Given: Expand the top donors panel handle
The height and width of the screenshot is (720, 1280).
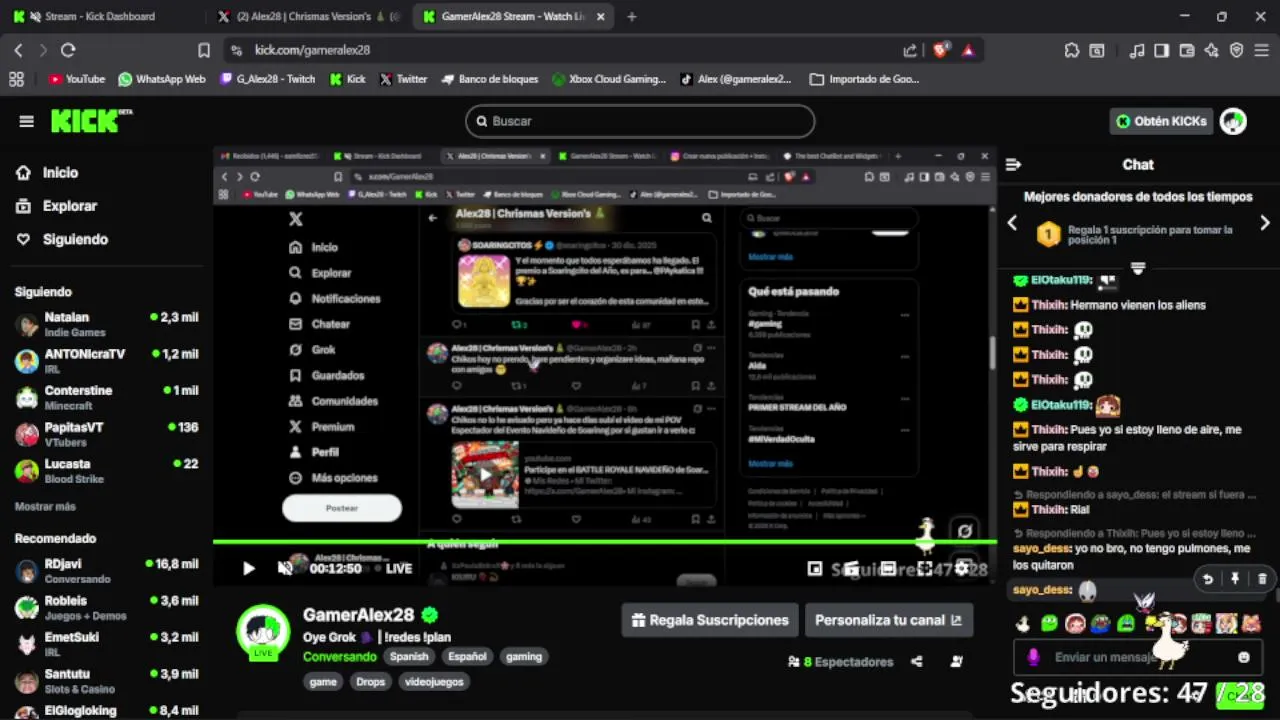Looking at the screenshot, I should (x=1137, y=267).
